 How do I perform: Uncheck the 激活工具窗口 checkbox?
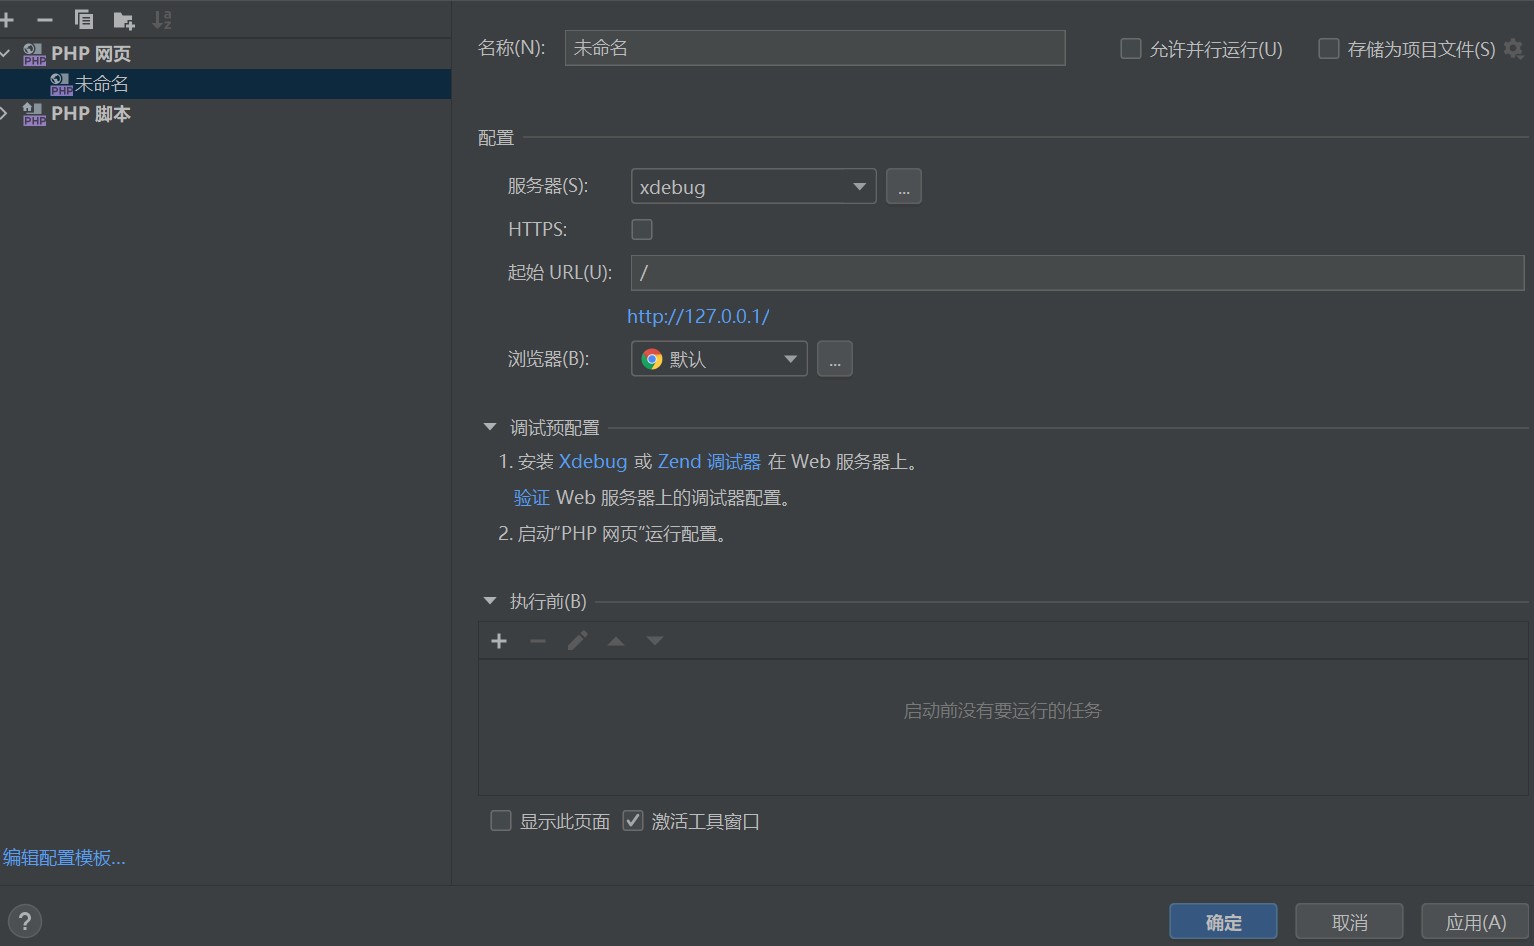[x=633, y=821]
